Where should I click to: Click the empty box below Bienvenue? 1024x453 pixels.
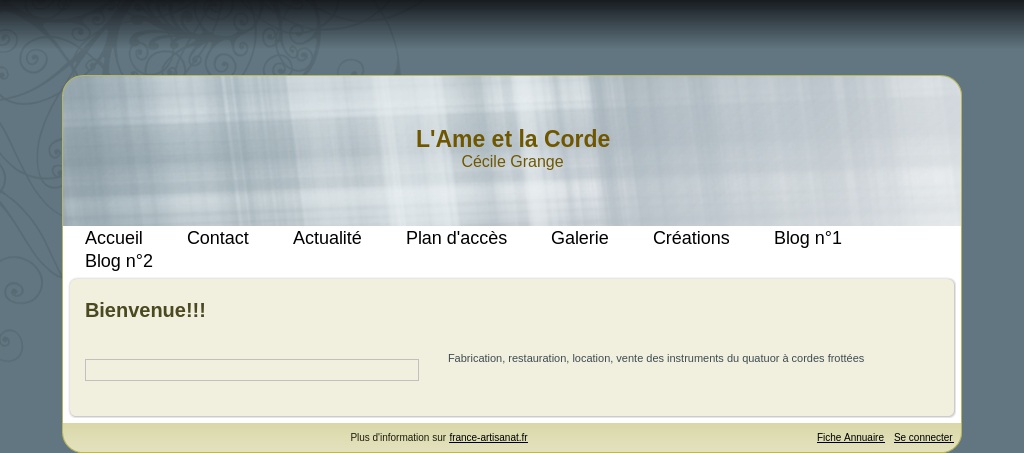[252, 370]
